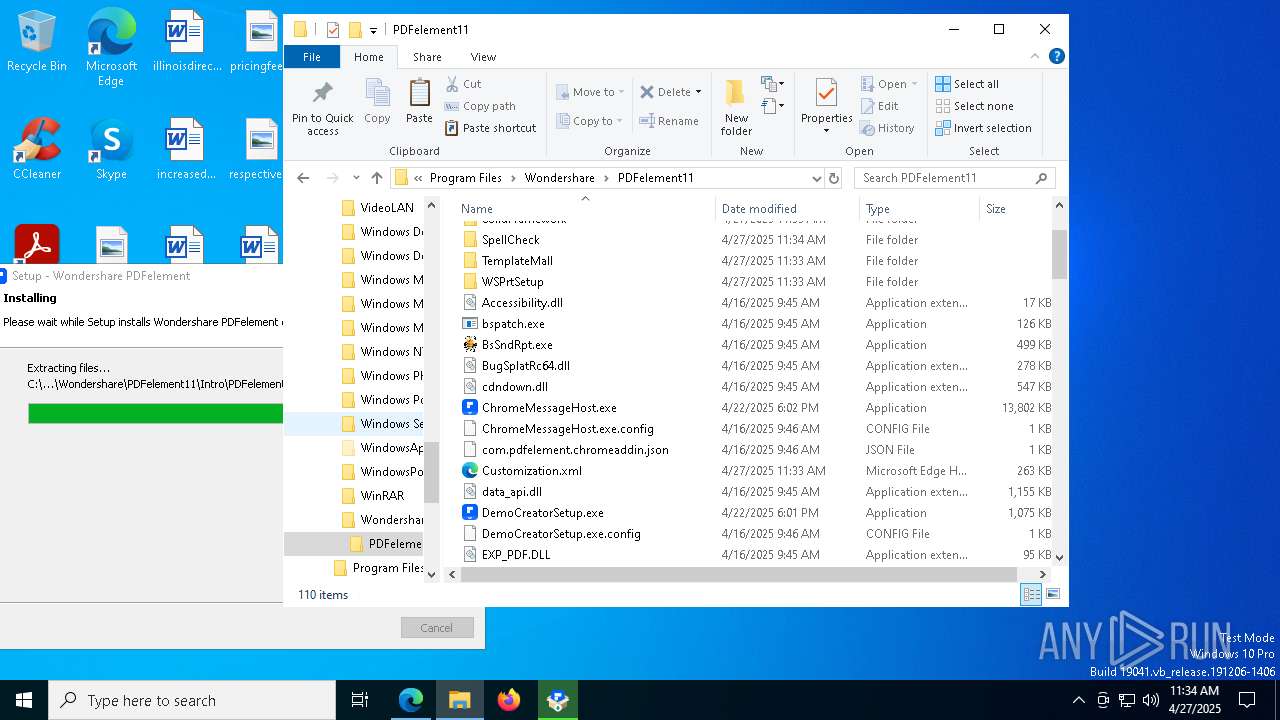Select BsSndRpt.exe file
Viewport: 1280px width, 720px height.
click(x=516, y=345)
